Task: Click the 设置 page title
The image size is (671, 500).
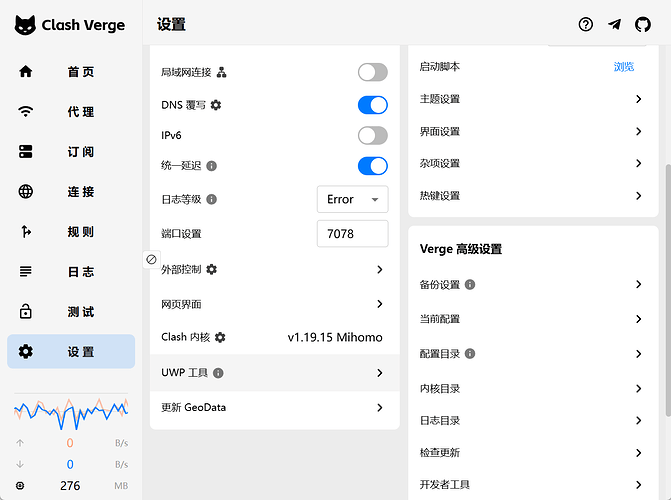Action: pos(171,24)
